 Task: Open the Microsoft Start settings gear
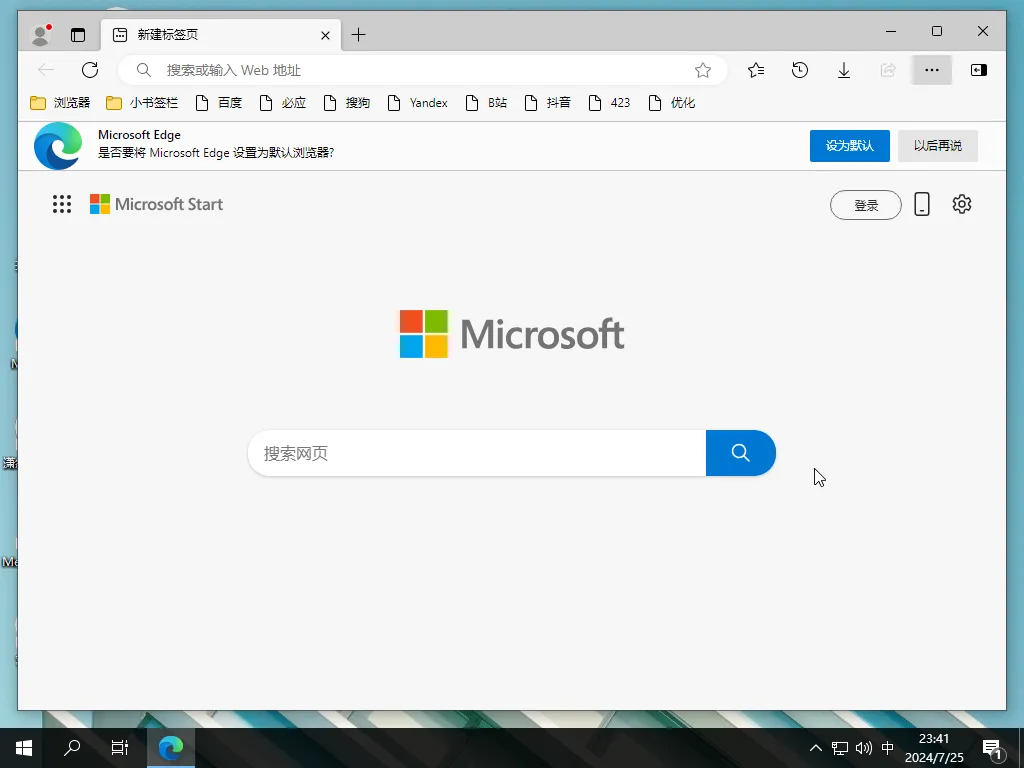[x=961, y=204]
